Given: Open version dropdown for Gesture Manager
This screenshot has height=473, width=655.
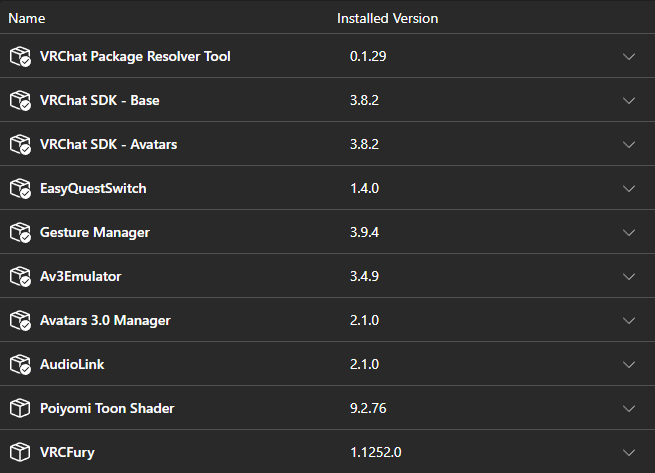Looking at the screenshot, I should (629, 232).
